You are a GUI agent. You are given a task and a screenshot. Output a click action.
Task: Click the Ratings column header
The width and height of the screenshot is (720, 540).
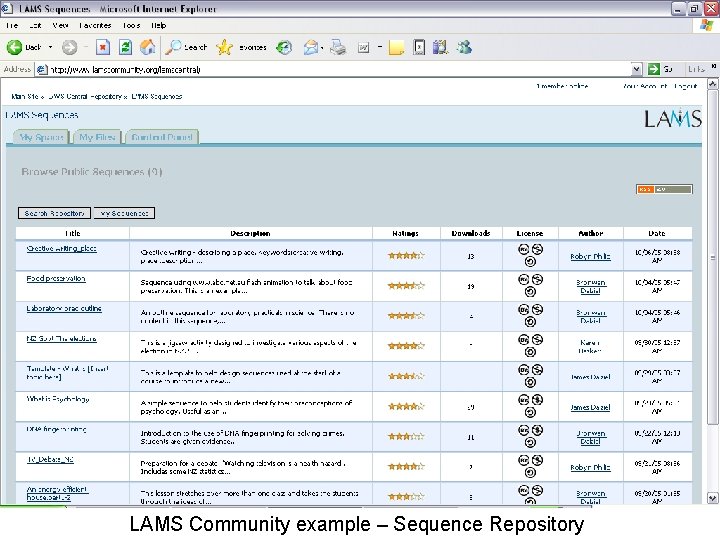pos(405,233)
